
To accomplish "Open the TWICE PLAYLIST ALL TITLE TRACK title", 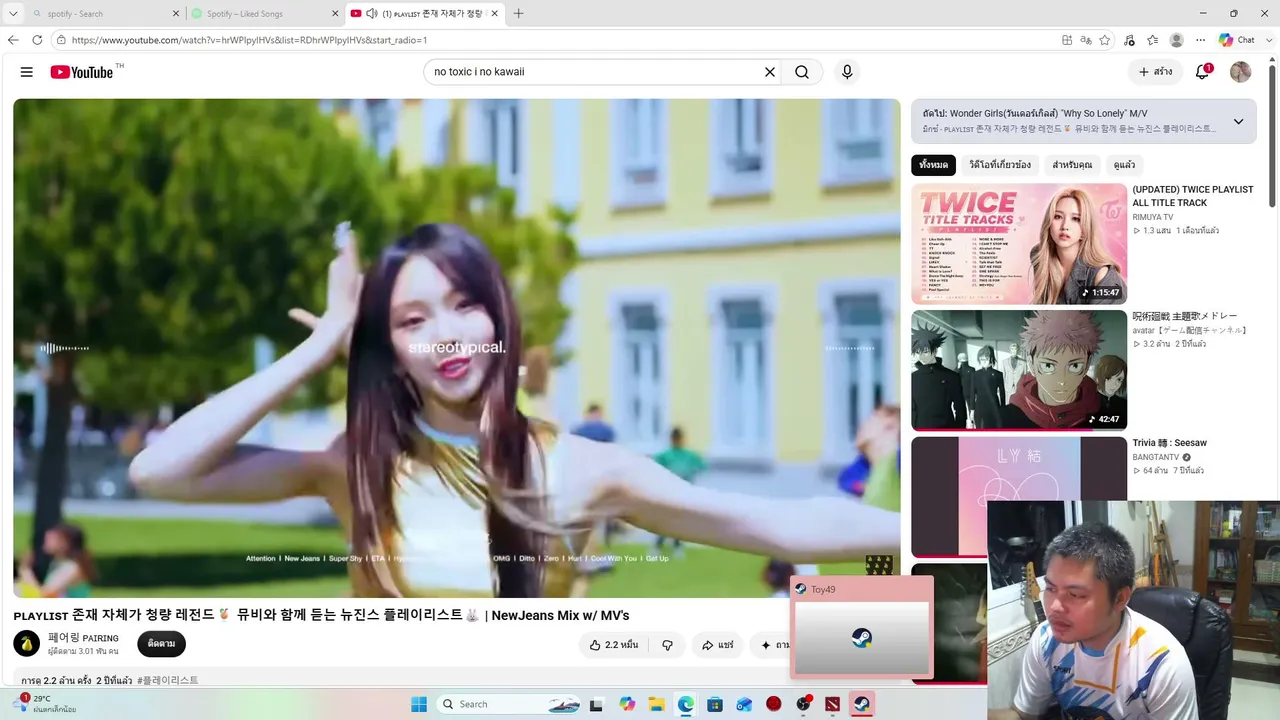I will (x=1193, y=196).
